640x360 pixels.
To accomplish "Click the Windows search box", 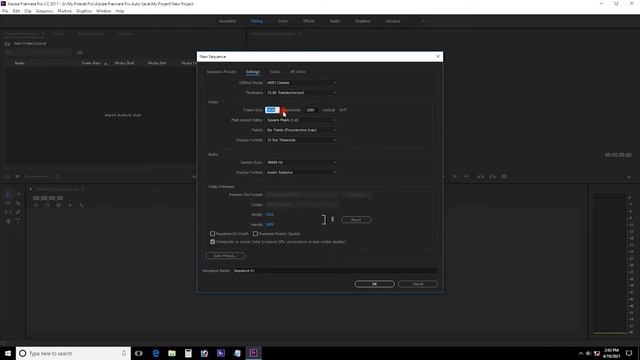I will (73, 353).
